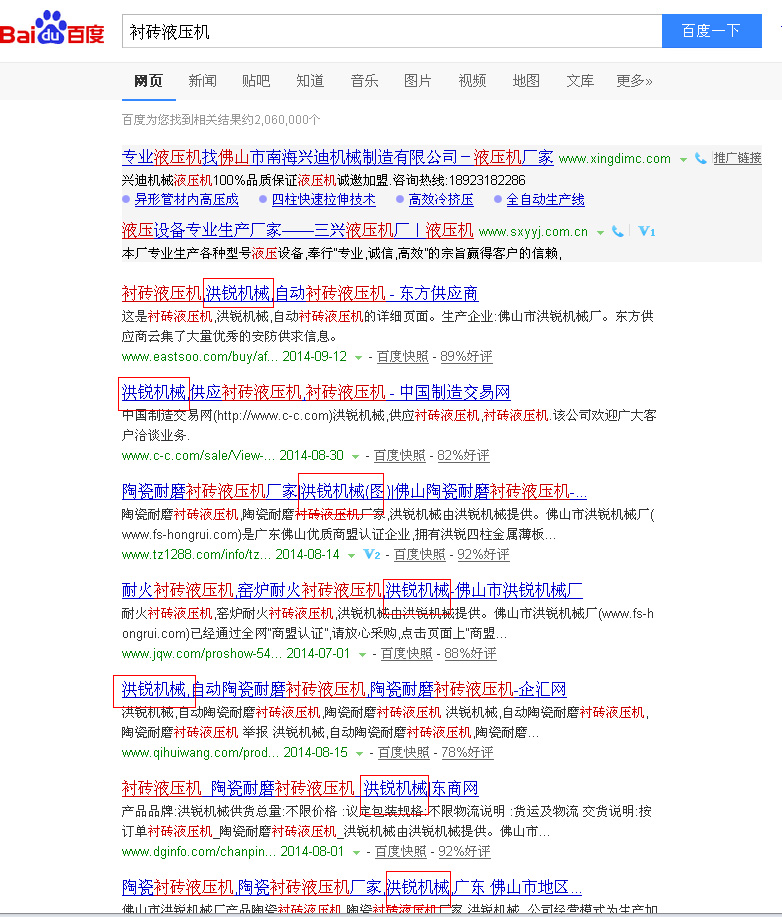Click the 92%好评 link on dginfo.com result

coord(464,852)
